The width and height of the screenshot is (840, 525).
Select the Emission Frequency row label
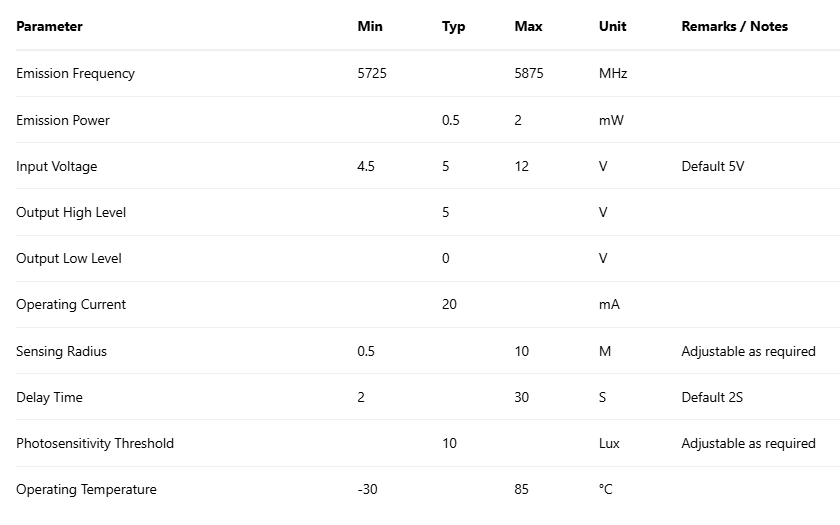75,73
